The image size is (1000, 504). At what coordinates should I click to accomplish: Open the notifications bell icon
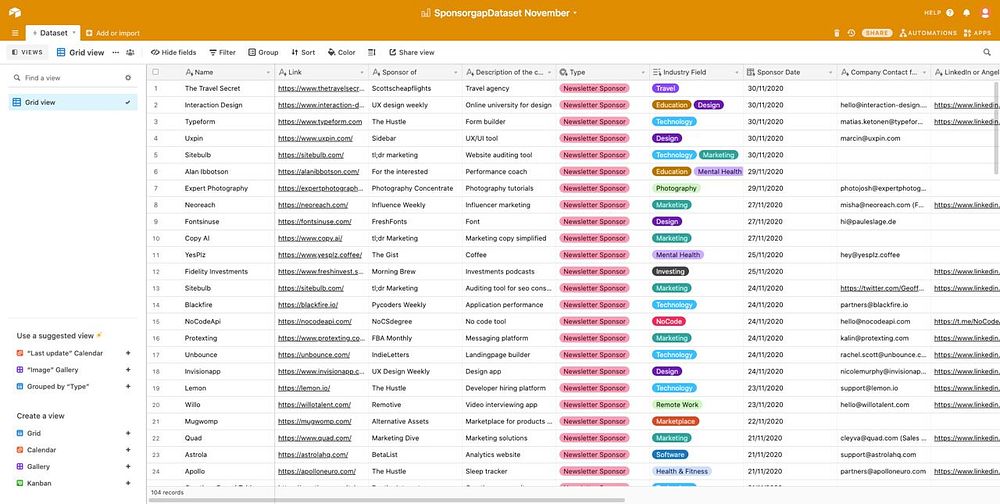tap(967, 13)
